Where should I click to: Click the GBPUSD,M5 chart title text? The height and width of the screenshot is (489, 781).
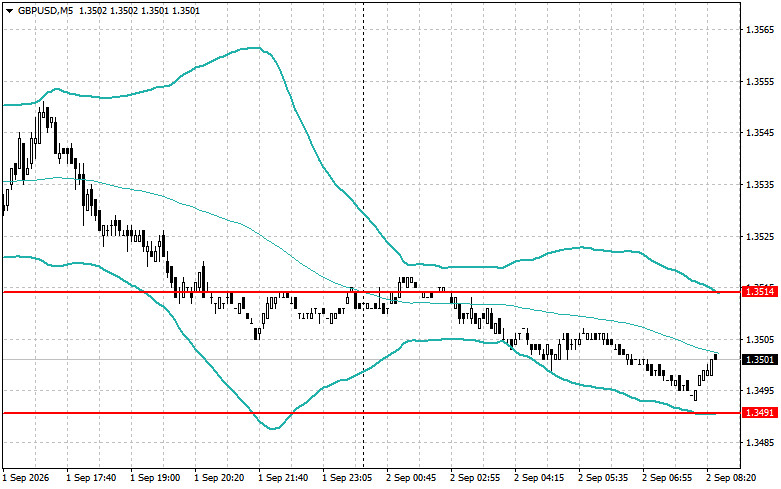[x=45, y=10]
